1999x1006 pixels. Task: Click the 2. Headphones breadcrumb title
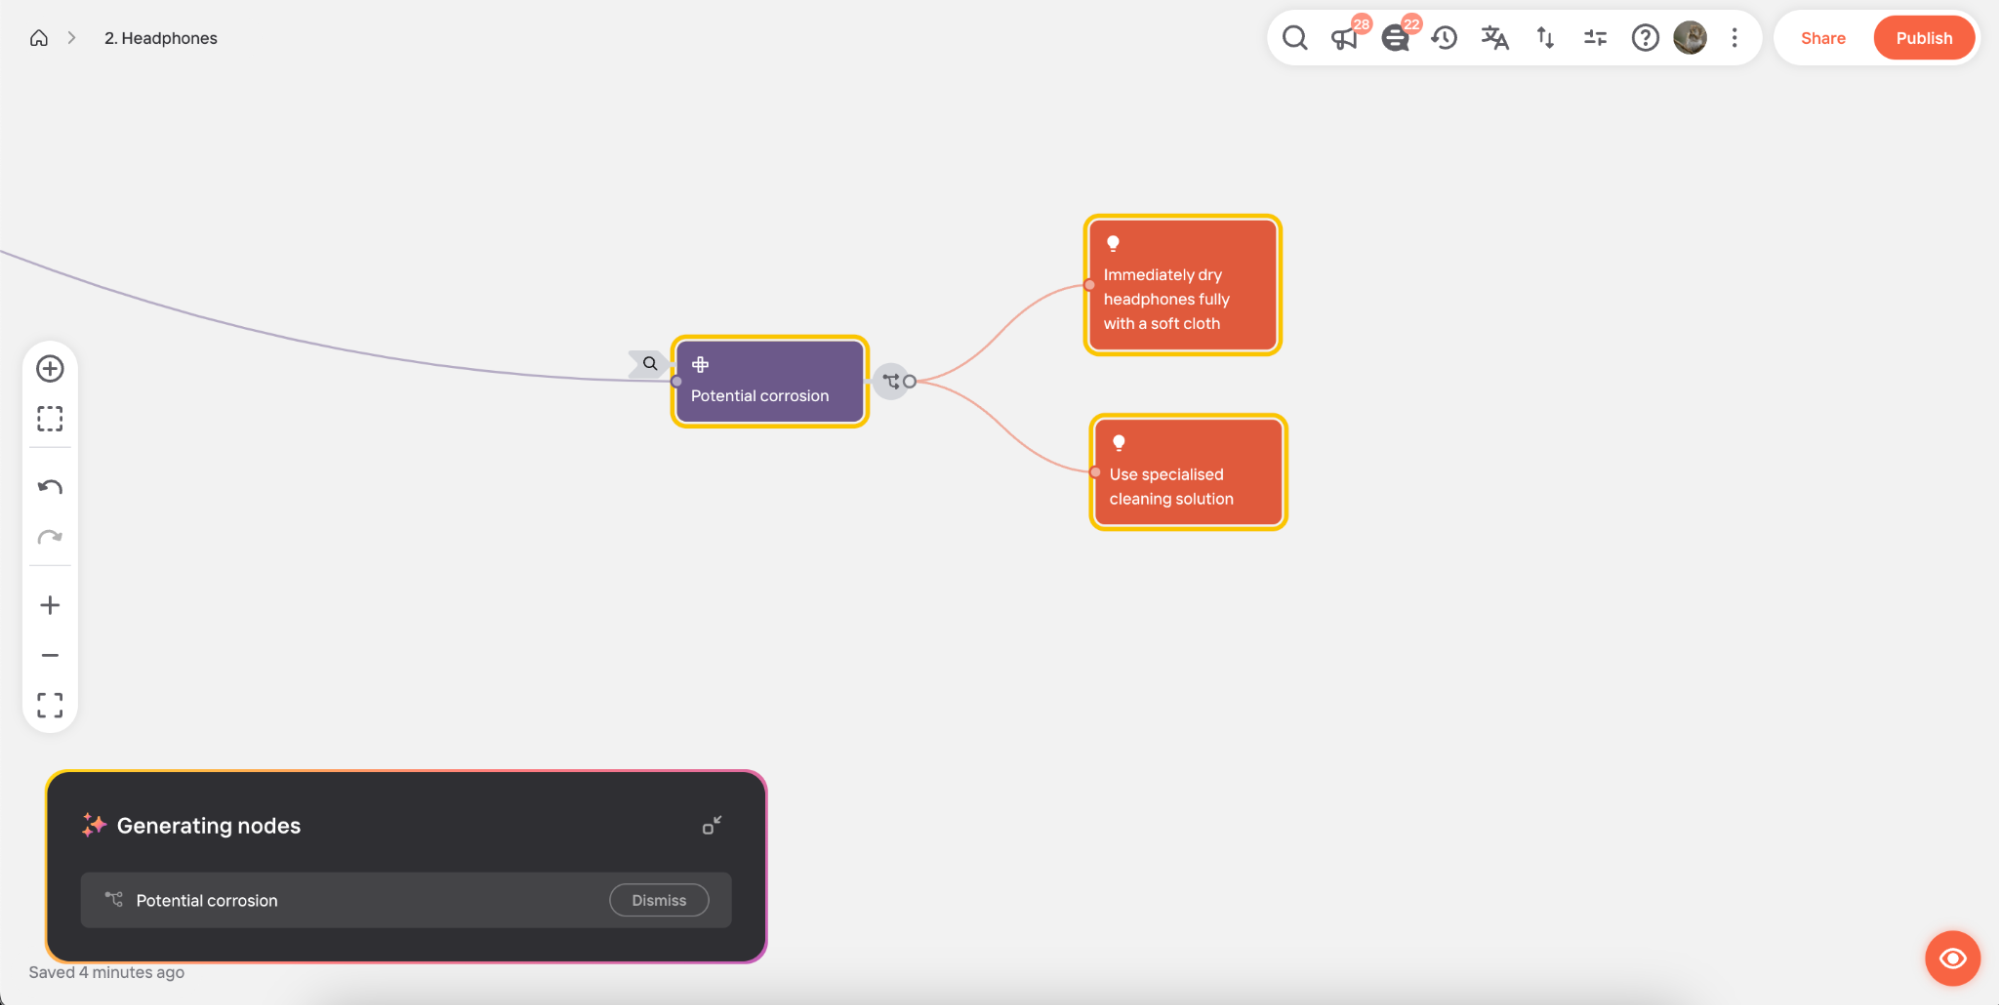[x=161, y=38]
